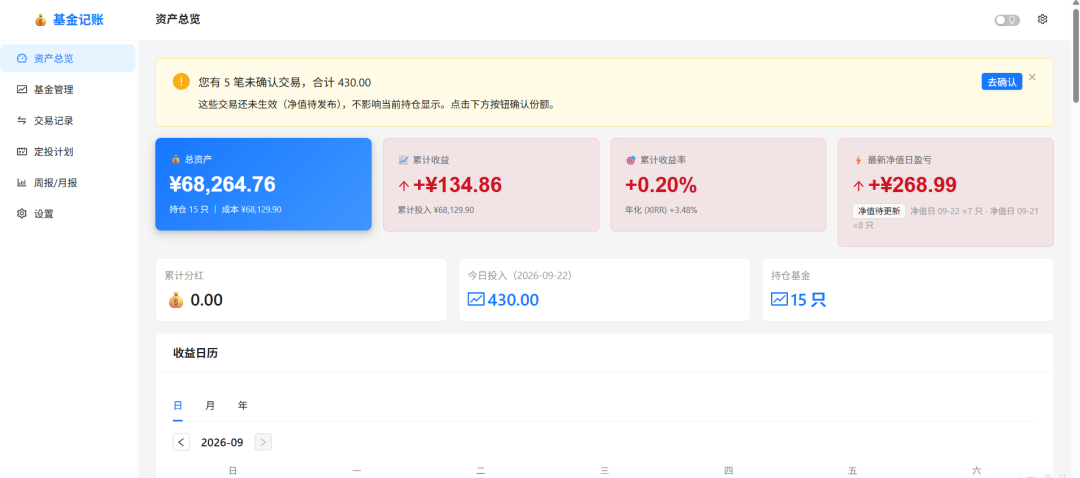Viewport: 1080px width, 478px height.
Task: Click the calendar icon beside 定投计划
Action: pos(21,152)
